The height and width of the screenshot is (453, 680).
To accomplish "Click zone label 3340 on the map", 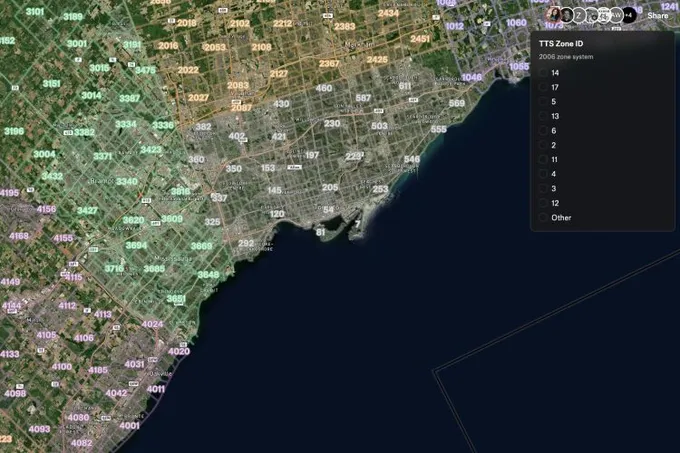I will pyautogui.click(x=126, y=181).
